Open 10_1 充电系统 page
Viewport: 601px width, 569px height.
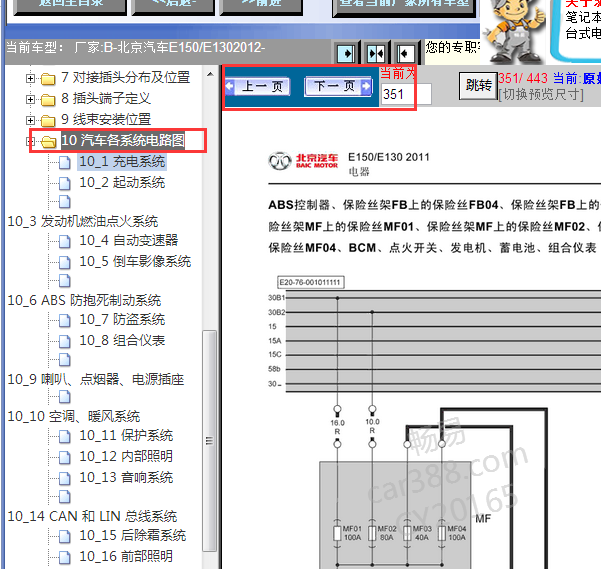[x=122, y=162]
